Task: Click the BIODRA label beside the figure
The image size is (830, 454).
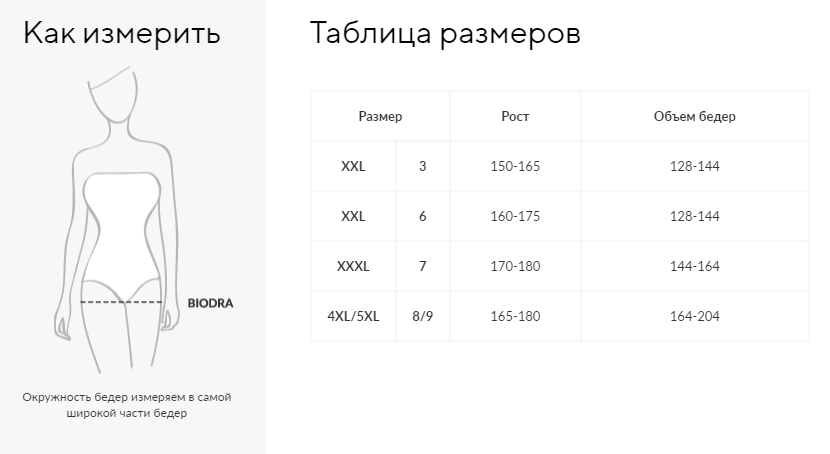Action: point(210,303)
